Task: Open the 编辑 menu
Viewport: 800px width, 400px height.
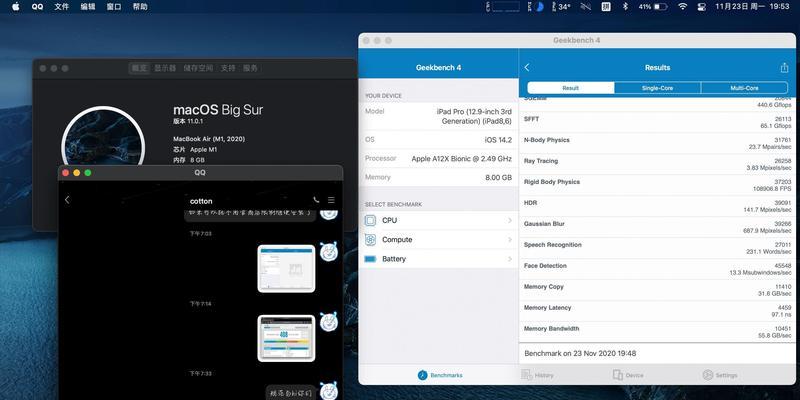Action: (88, 7)
